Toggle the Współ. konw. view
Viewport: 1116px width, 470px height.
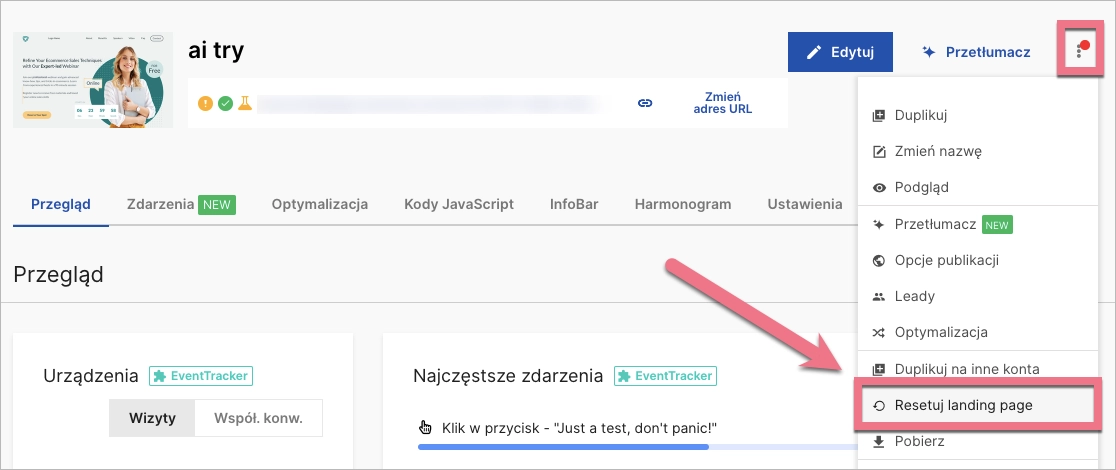(258, 418)
